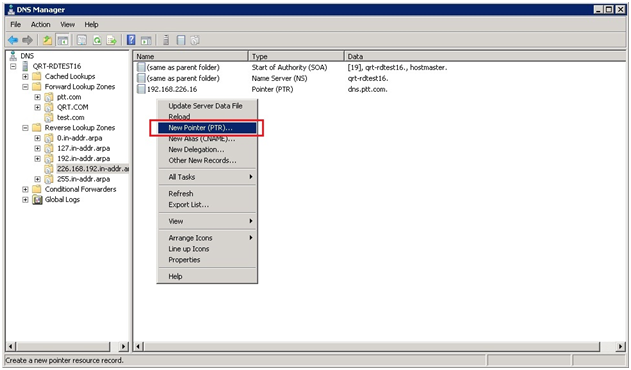Click the record icon of the Name Server row

[x=141, y=78]
